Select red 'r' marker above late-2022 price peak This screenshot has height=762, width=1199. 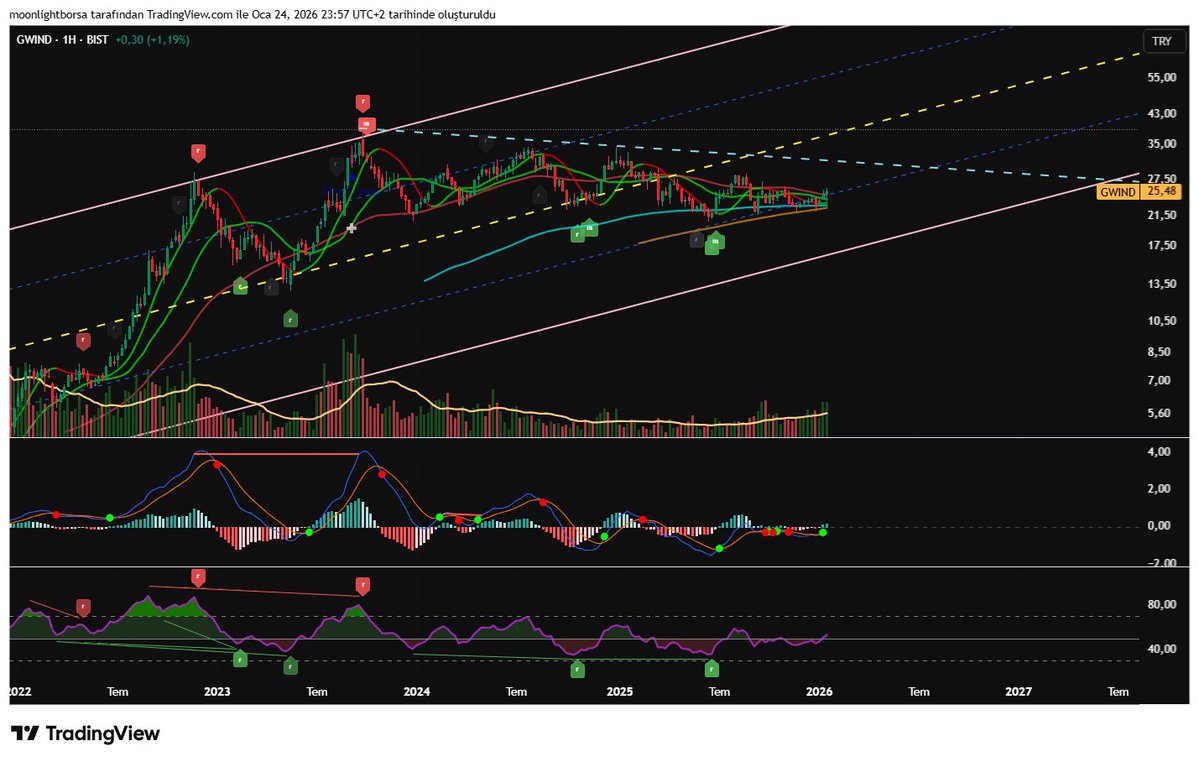tap(198, 153)
